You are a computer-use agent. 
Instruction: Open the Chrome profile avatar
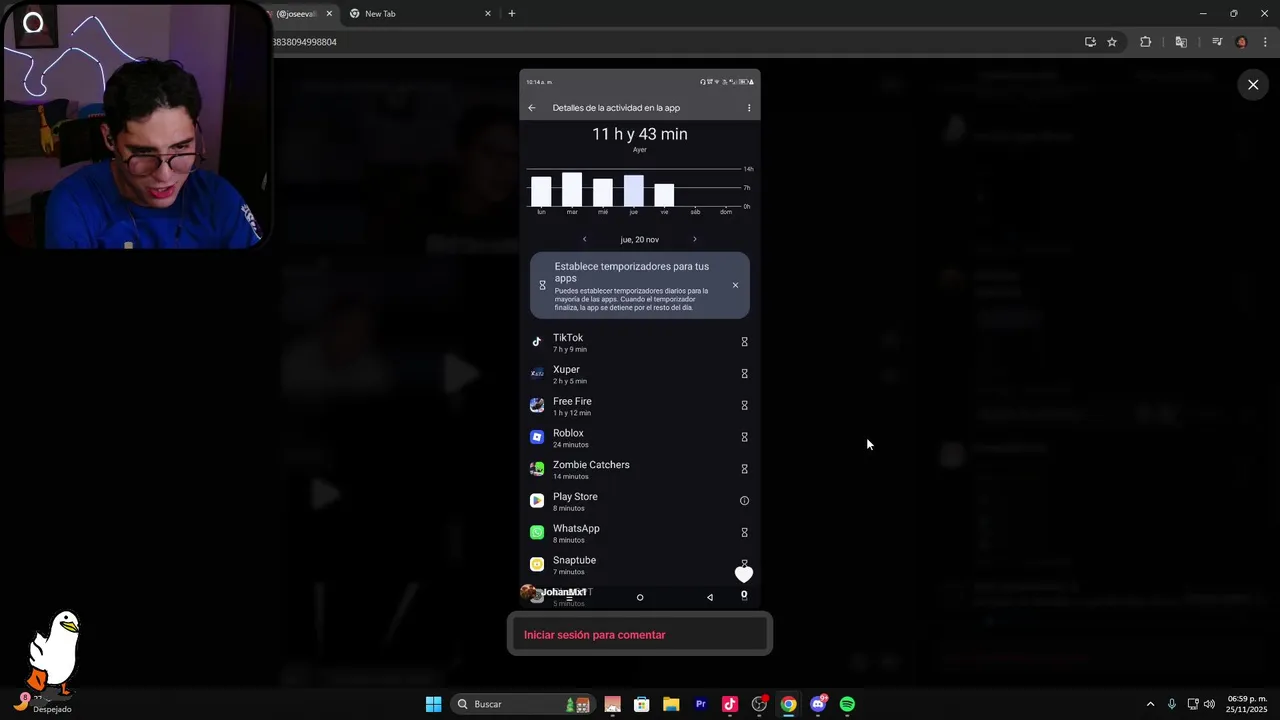[1242, 42]
